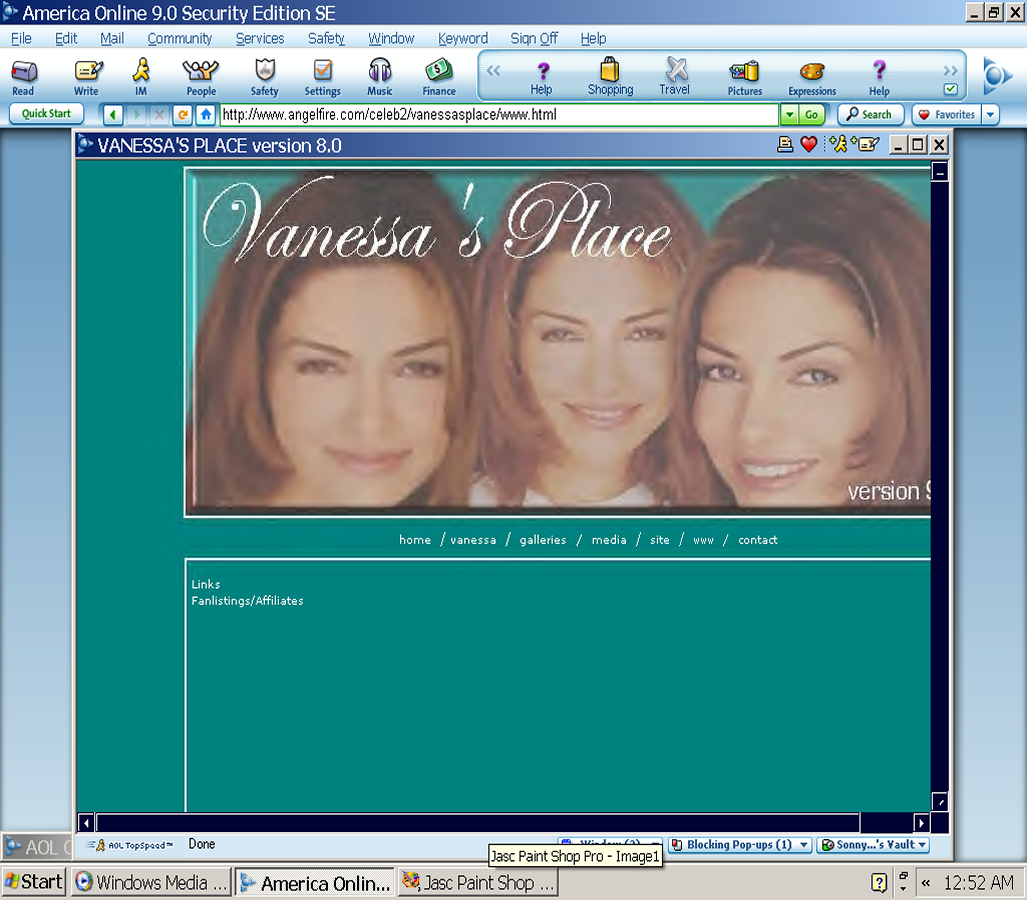Open the Services menu
This screenshot has height=900, width=1027.
(x=259, y=39)
